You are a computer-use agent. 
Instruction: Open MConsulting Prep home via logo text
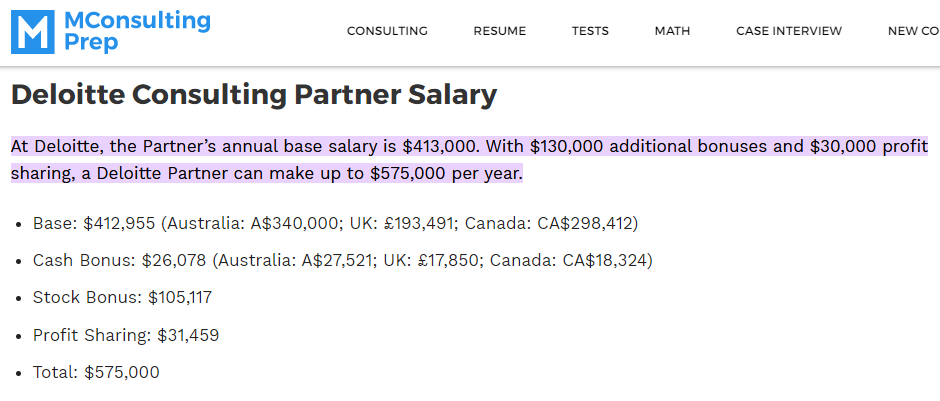[x=137, y=32]
